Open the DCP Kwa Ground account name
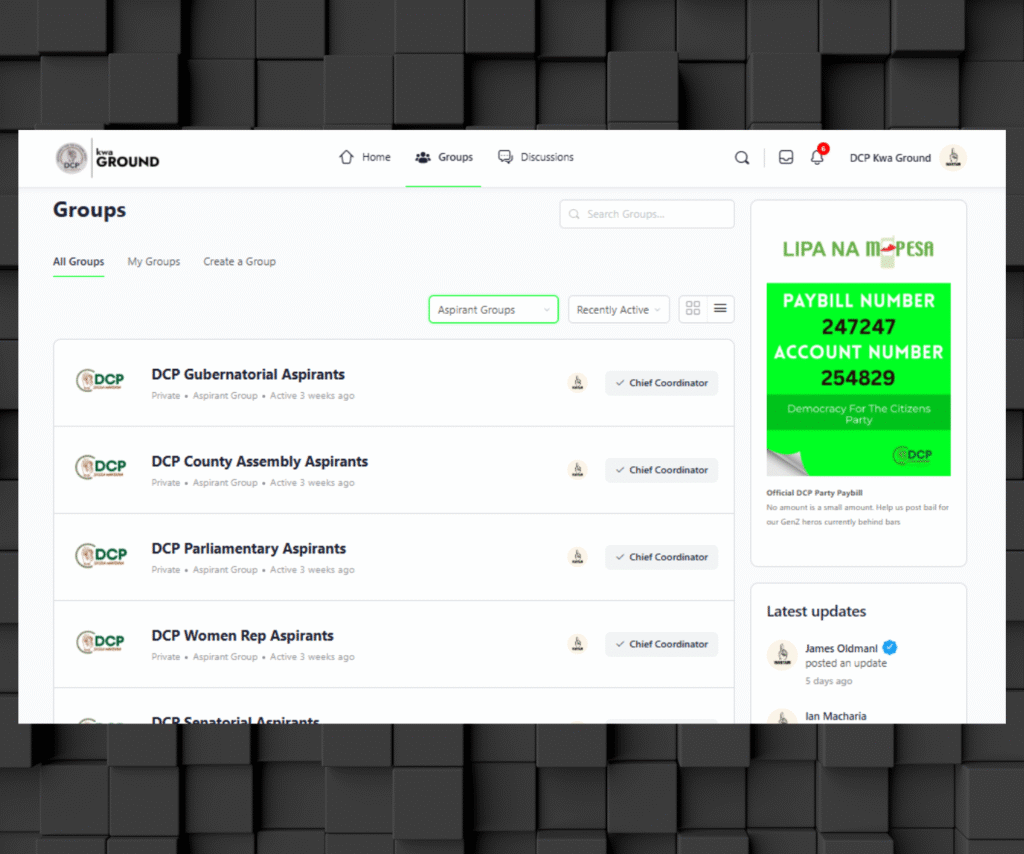 point(890,158)
